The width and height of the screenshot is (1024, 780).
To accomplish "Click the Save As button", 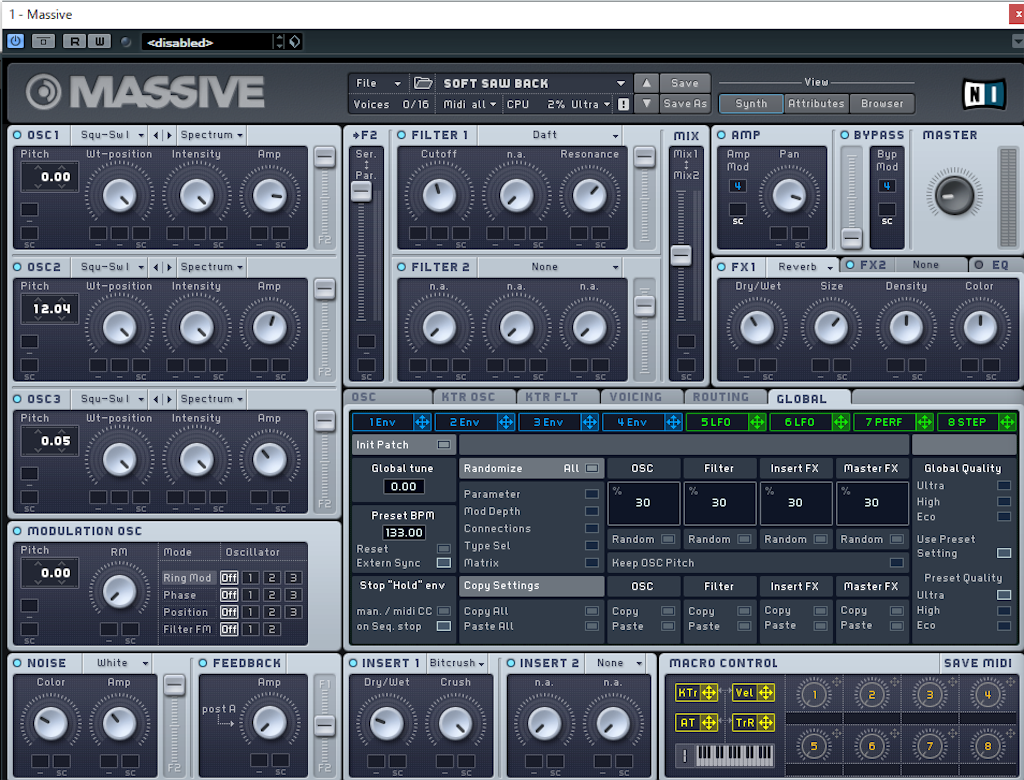I will pos(684,103).
